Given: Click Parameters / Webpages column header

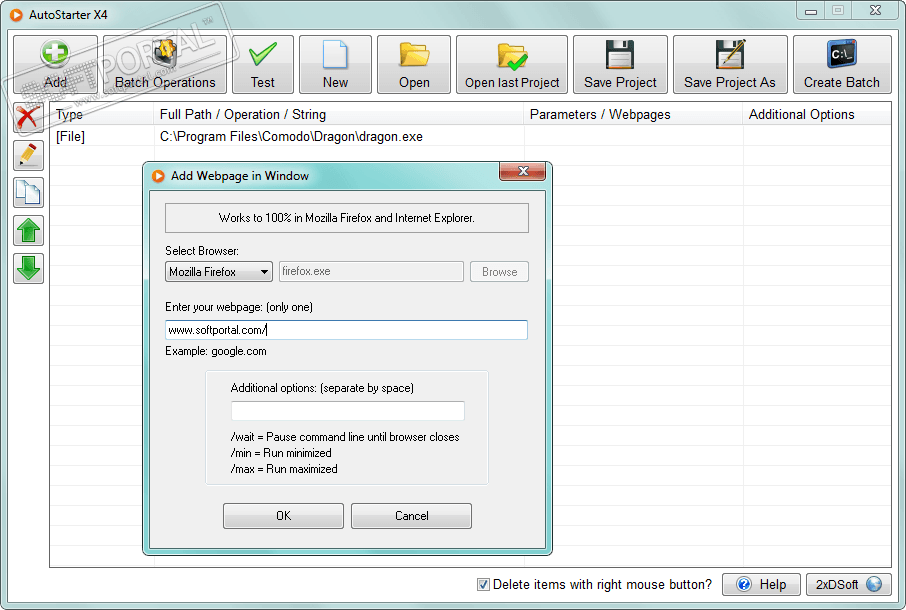Looking at the screenshot, I should pyautogui.click(x=633, y=114).
